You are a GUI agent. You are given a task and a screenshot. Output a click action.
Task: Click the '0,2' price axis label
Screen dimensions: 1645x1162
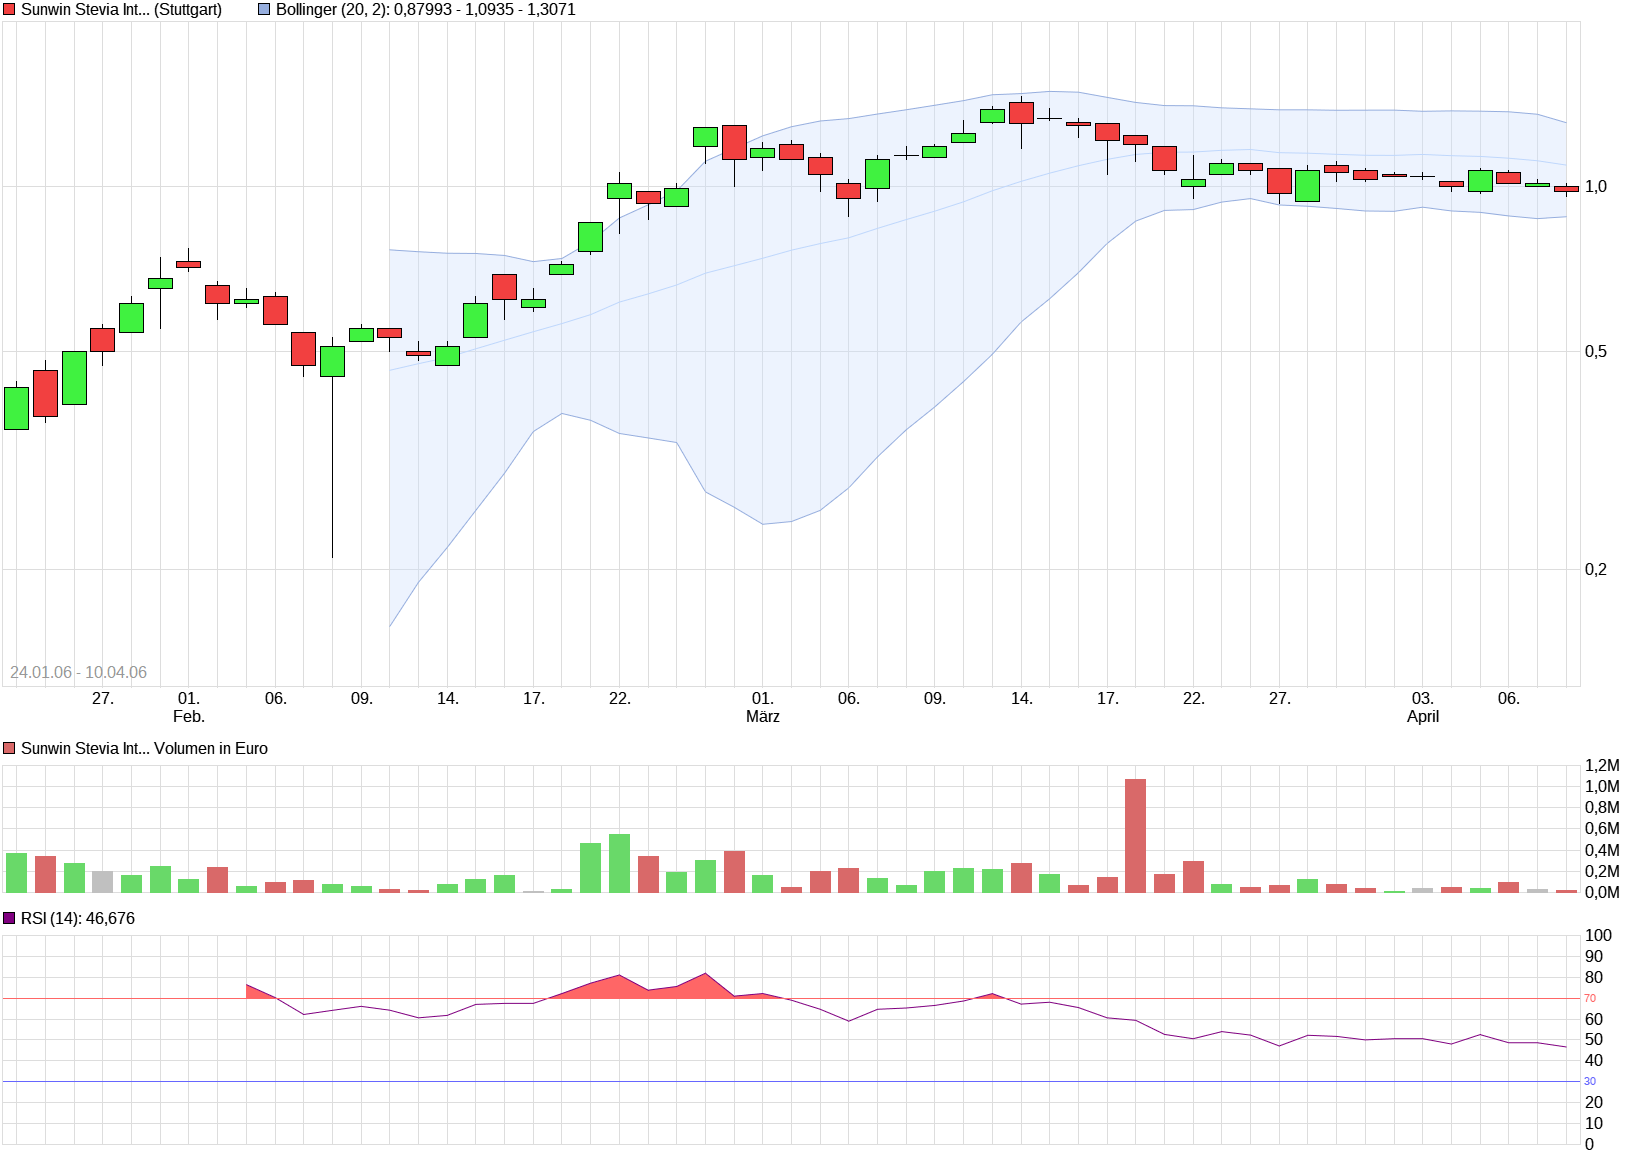tap(1596, 570)
